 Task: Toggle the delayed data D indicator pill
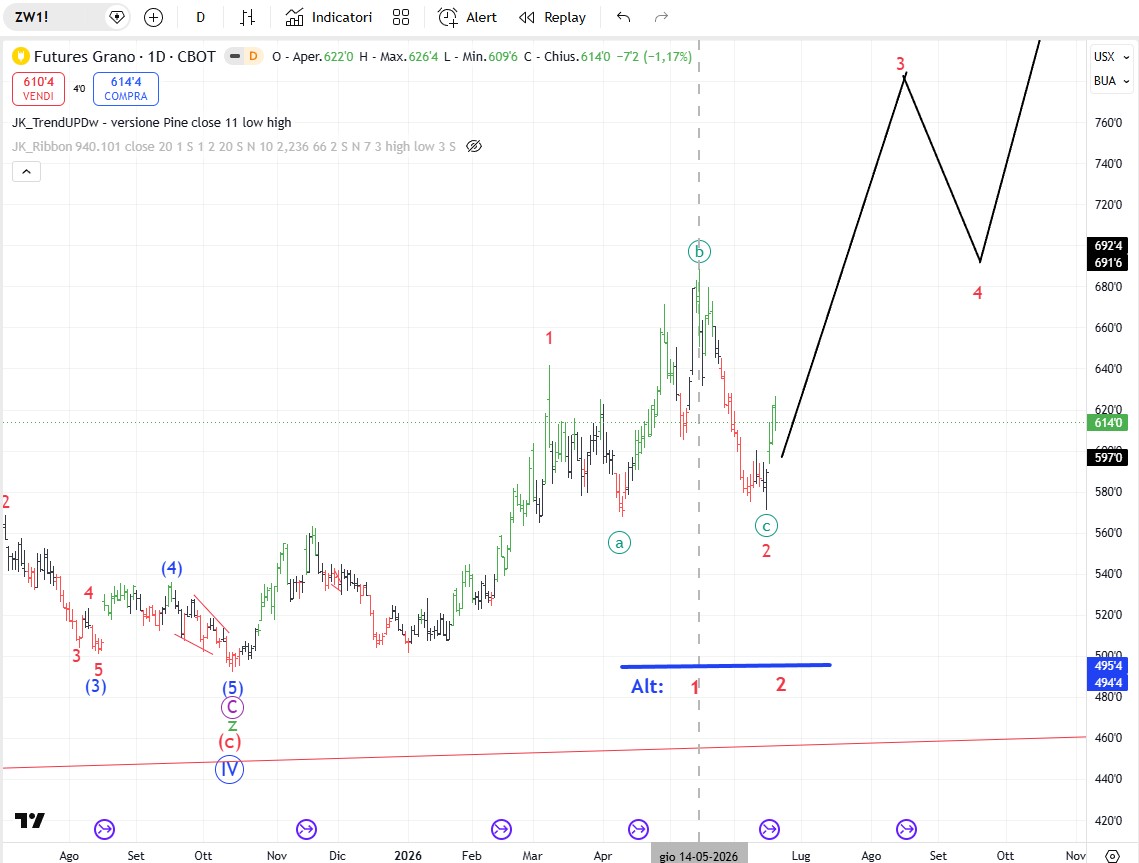click(x=243, y=56)
